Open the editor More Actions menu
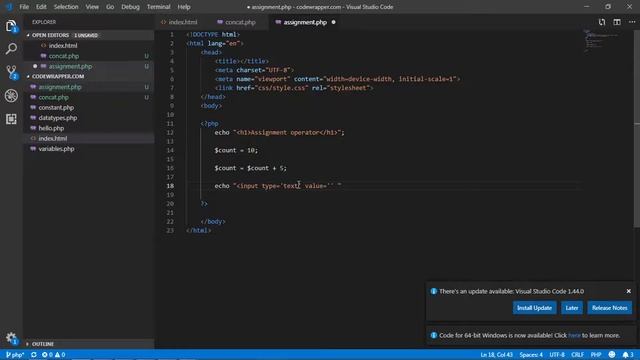Viewport: 640px width, 360px height. 632,22
